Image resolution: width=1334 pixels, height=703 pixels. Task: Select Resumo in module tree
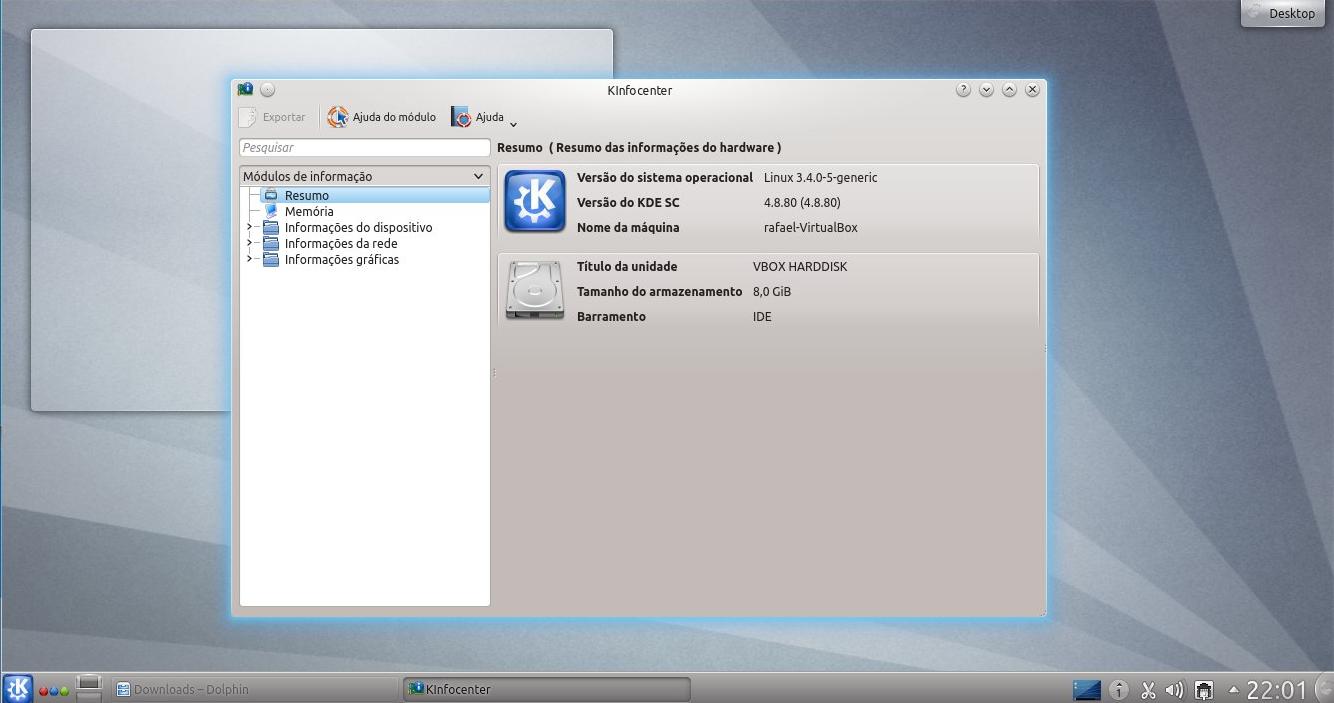click(375, 195)
